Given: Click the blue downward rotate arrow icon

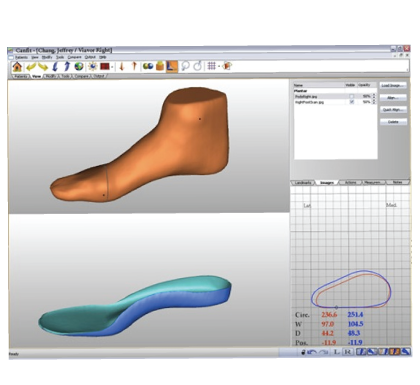Looking at the screenshot, I should (x=55, y=66).
